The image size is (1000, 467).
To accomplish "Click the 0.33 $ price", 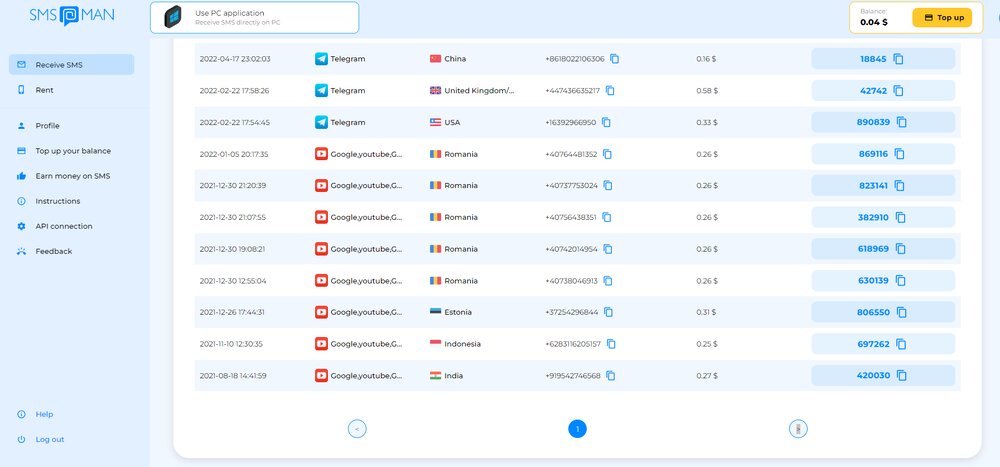I will [x=707, y=122].
